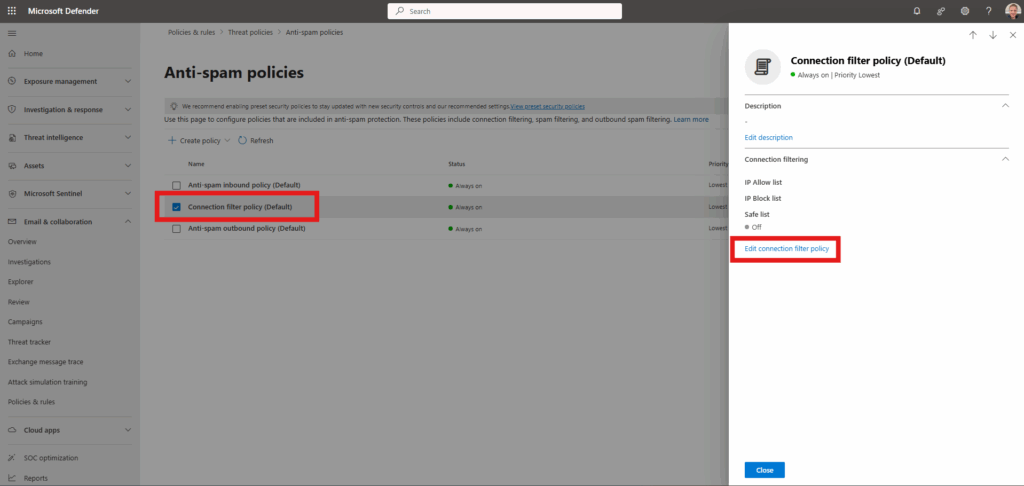The height and width of the screenshot is (486, 1024).
Task: Open Threat tracker sidebar item
Action: pos(29,342)
